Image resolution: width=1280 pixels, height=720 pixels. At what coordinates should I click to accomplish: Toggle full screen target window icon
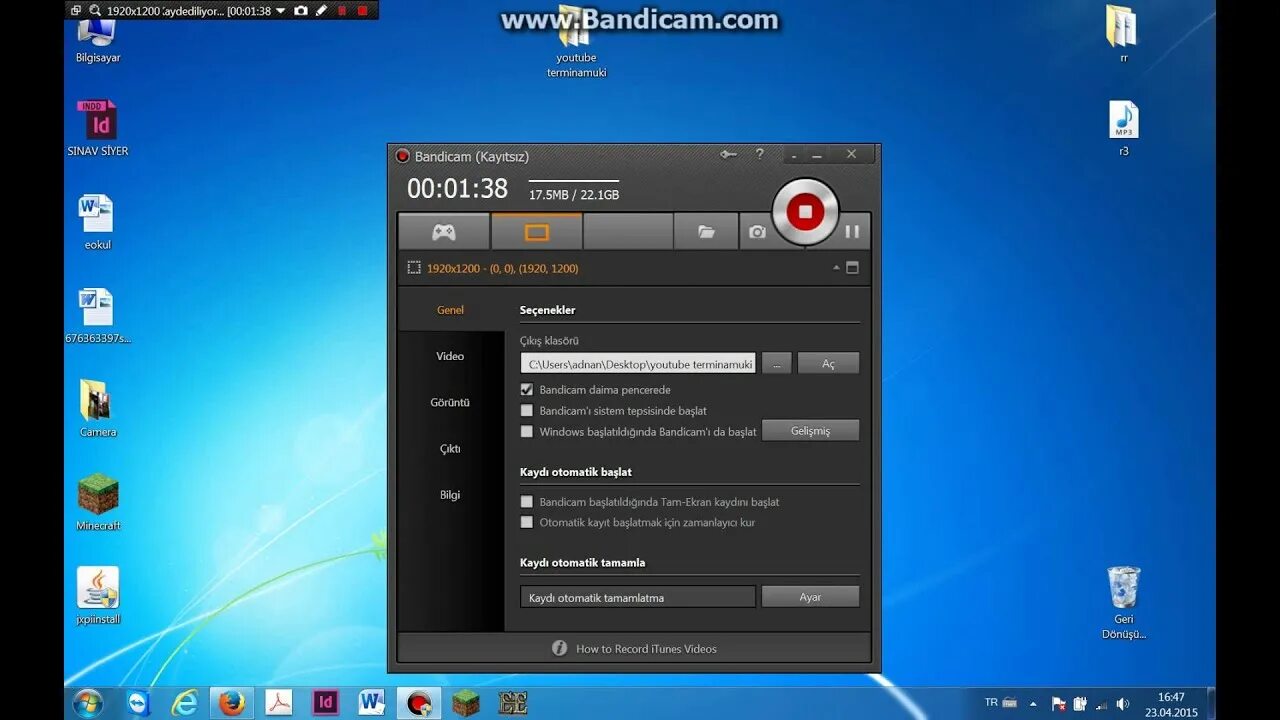852,268
